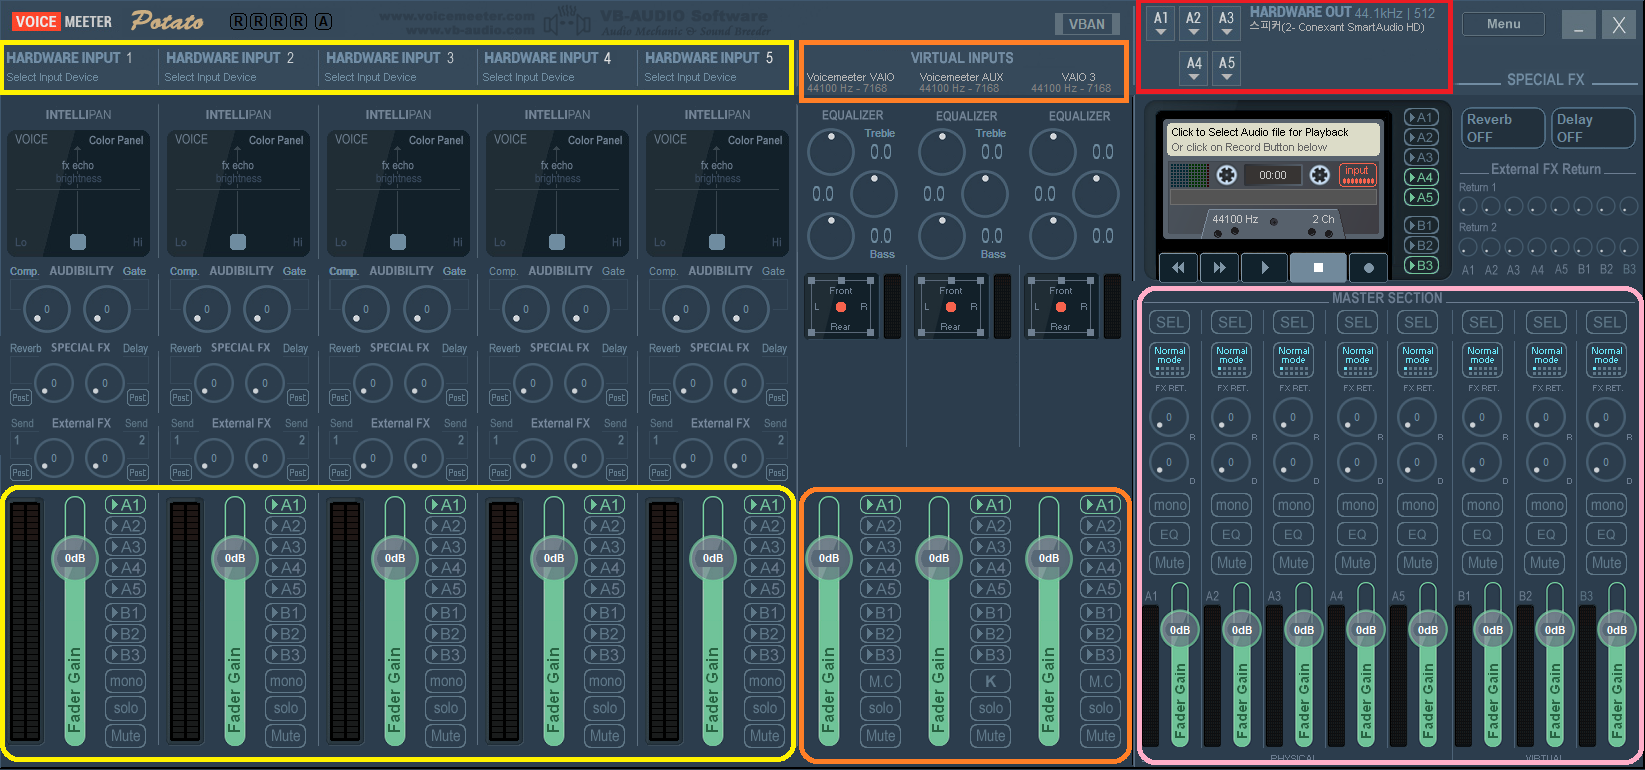This screenshot has width=1645, height=770.
Task: Click bus B3 master fader gain knob
Action: 1617,630
